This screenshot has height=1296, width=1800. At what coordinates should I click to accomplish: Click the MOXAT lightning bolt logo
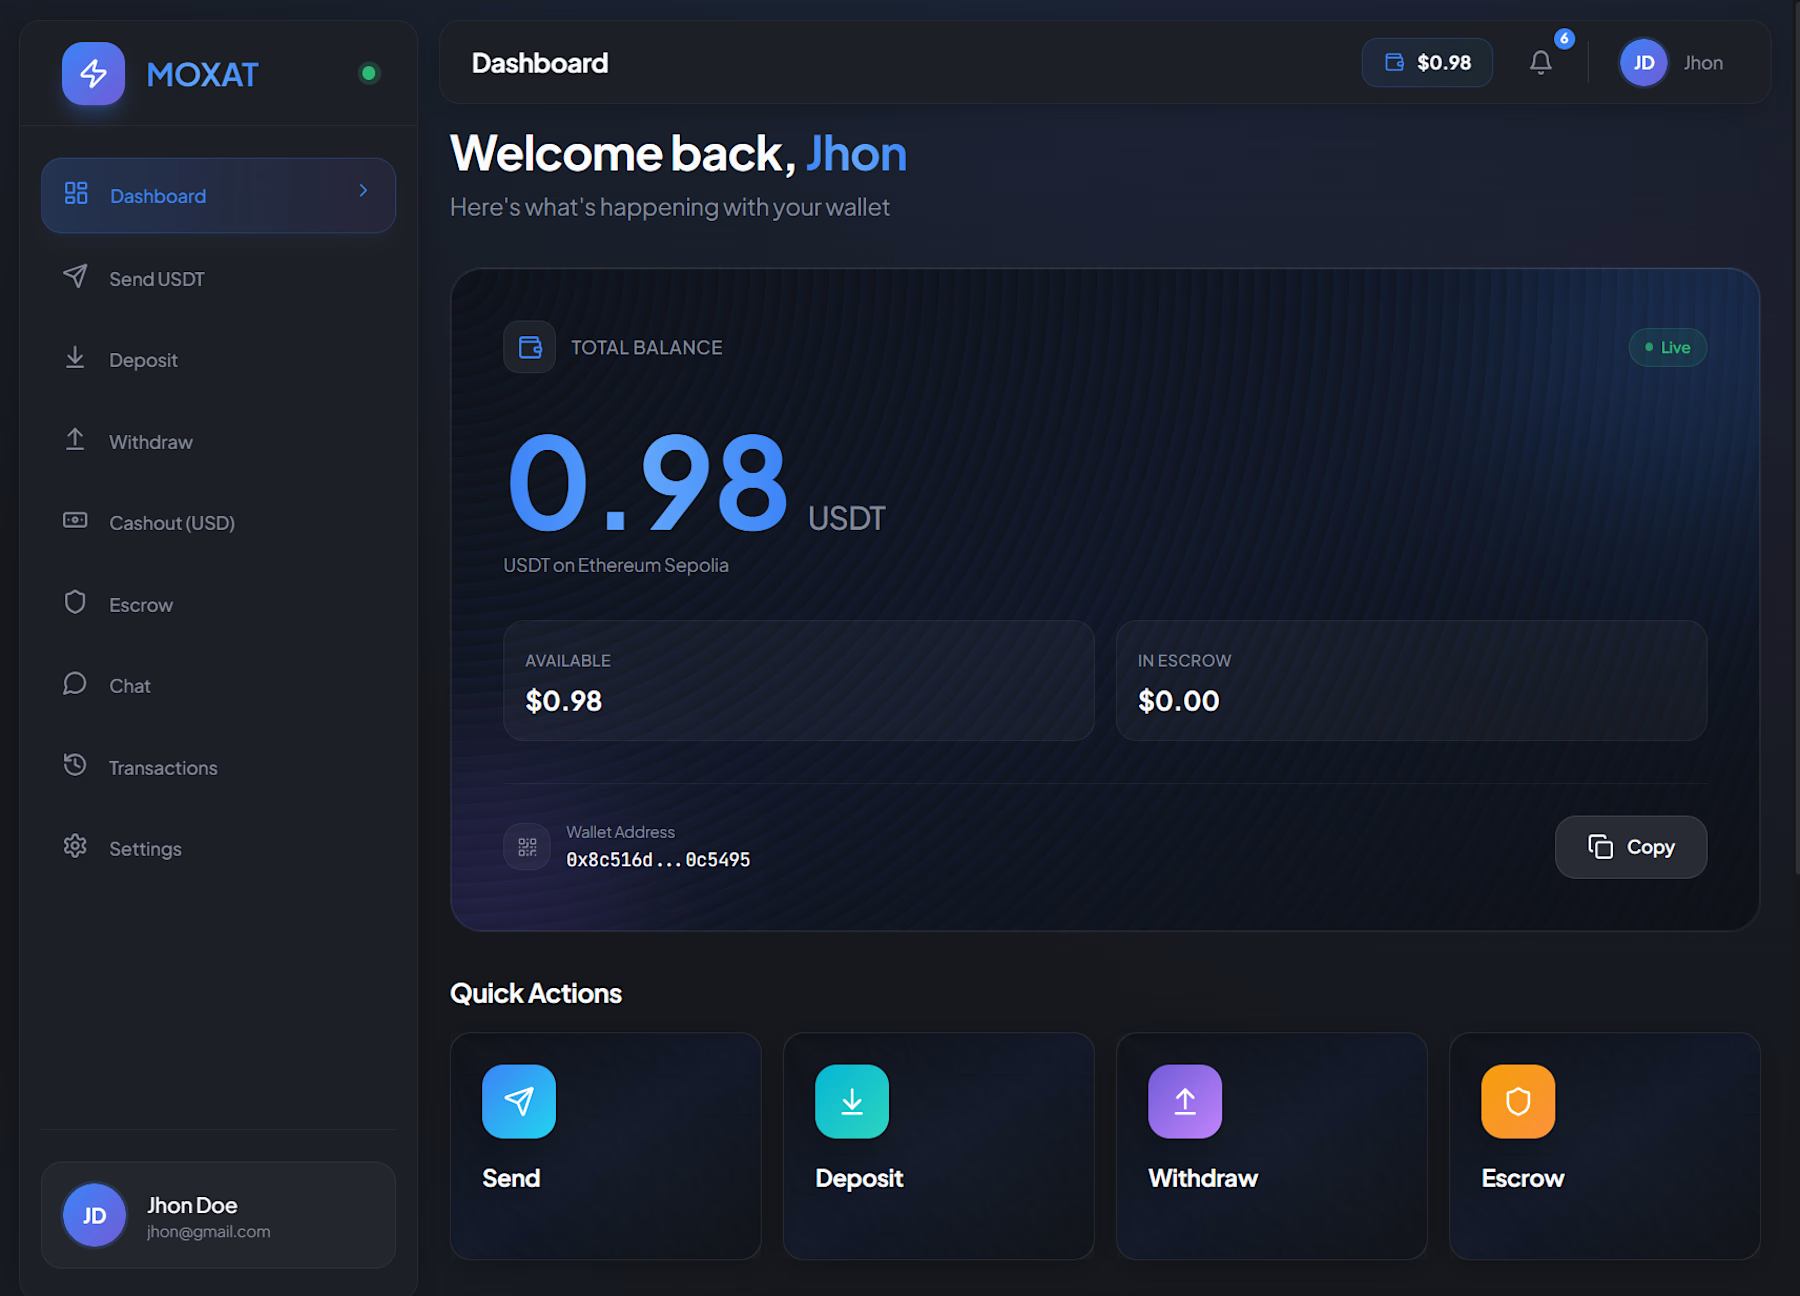pyautogui.click(x=93, y=74)
